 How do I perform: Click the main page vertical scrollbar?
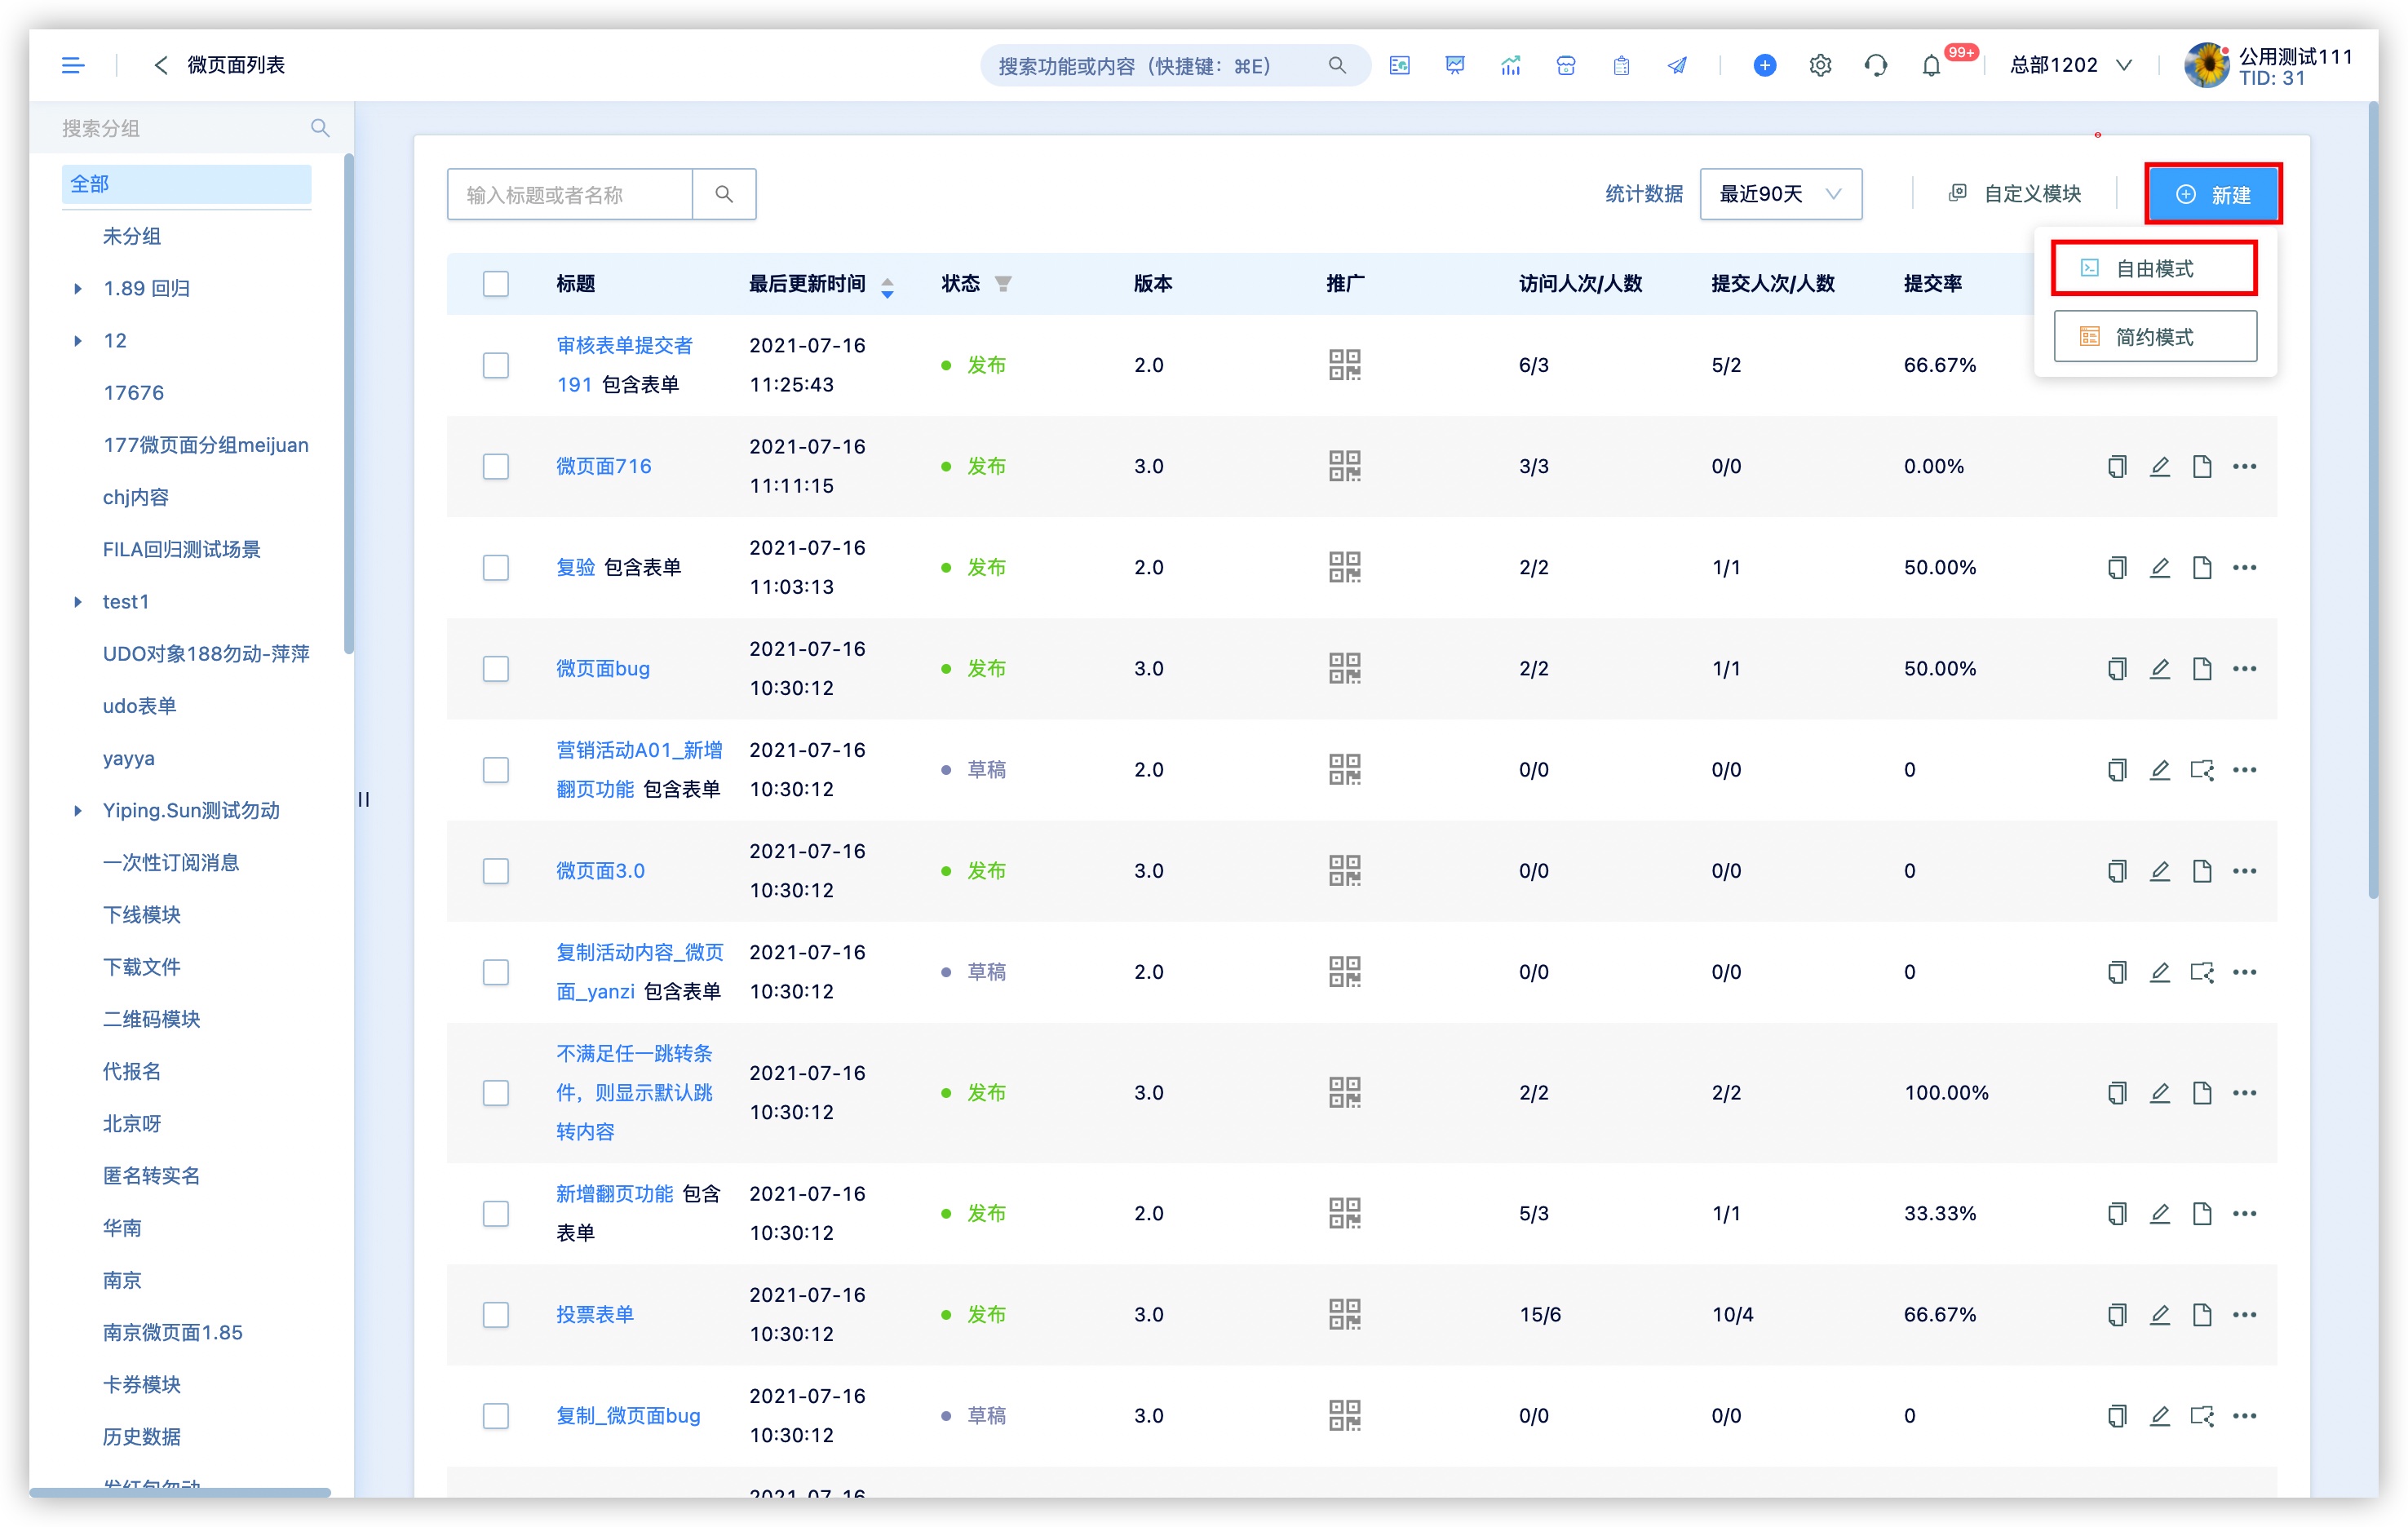click(2372, 500)
